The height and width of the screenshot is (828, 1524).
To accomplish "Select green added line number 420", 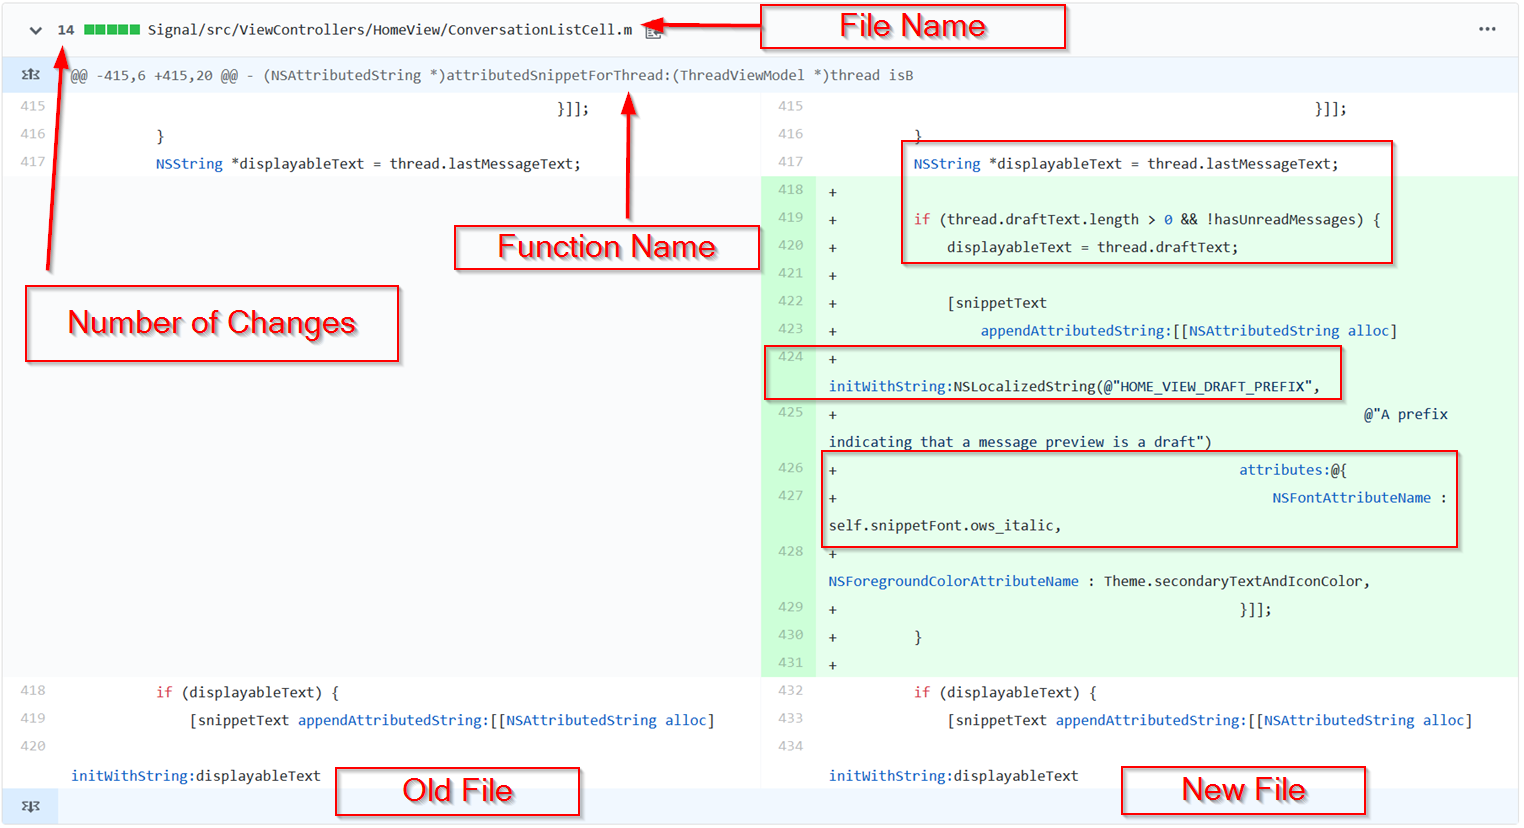I will 791,246.
